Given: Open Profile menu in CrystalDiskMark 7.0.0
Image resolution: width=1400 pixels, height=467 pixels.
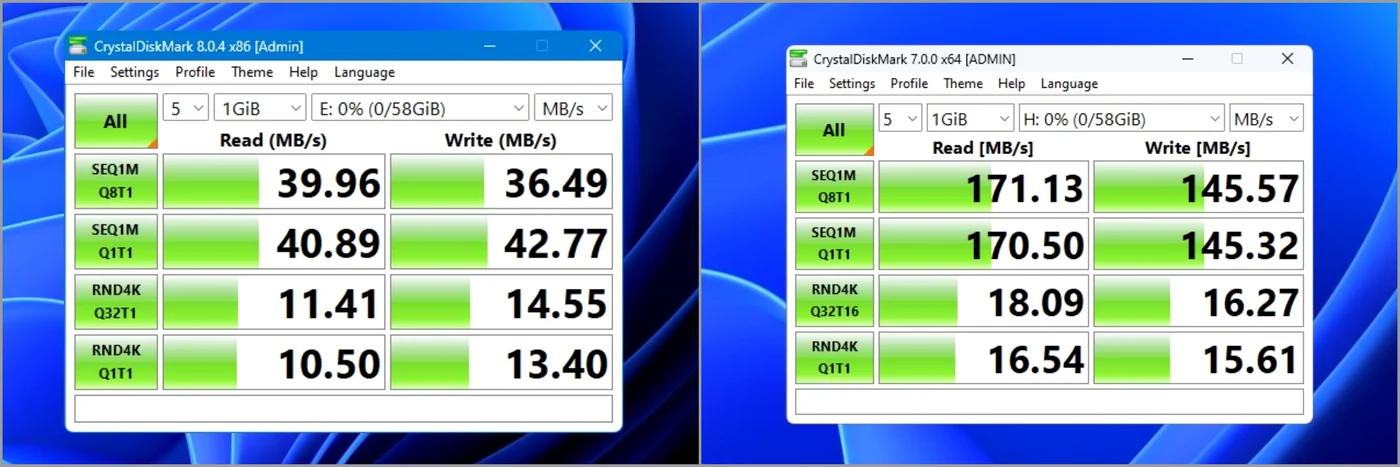Looking at the screenshot, I should [x=909, y=84].
